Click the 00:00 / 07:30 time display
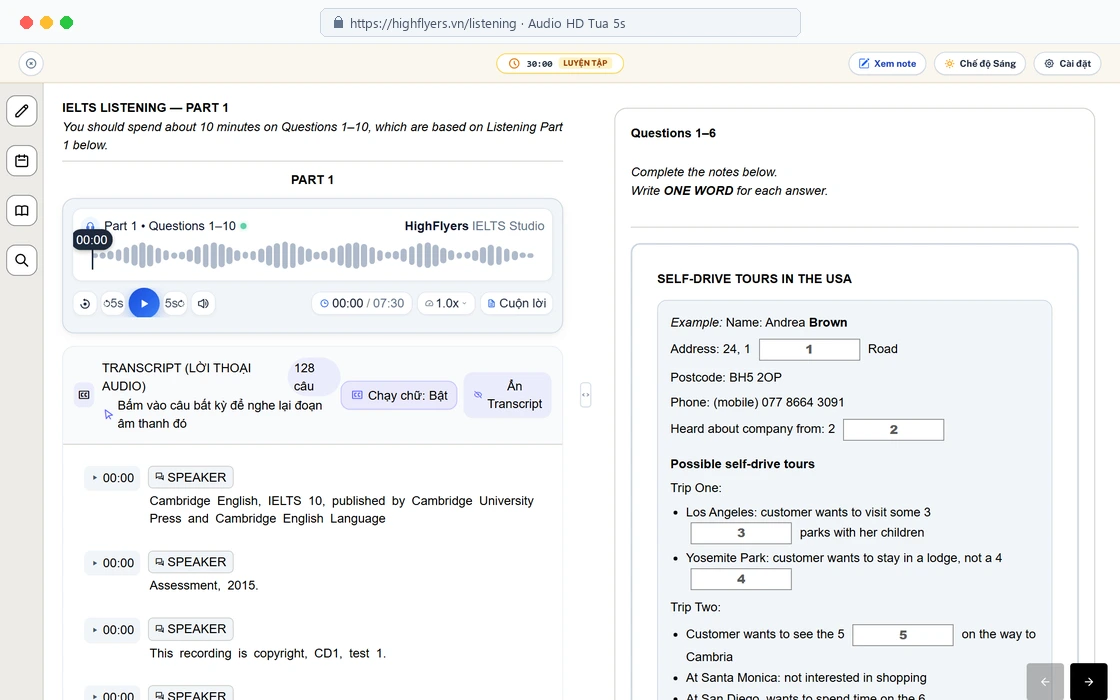 click(361, 304)
